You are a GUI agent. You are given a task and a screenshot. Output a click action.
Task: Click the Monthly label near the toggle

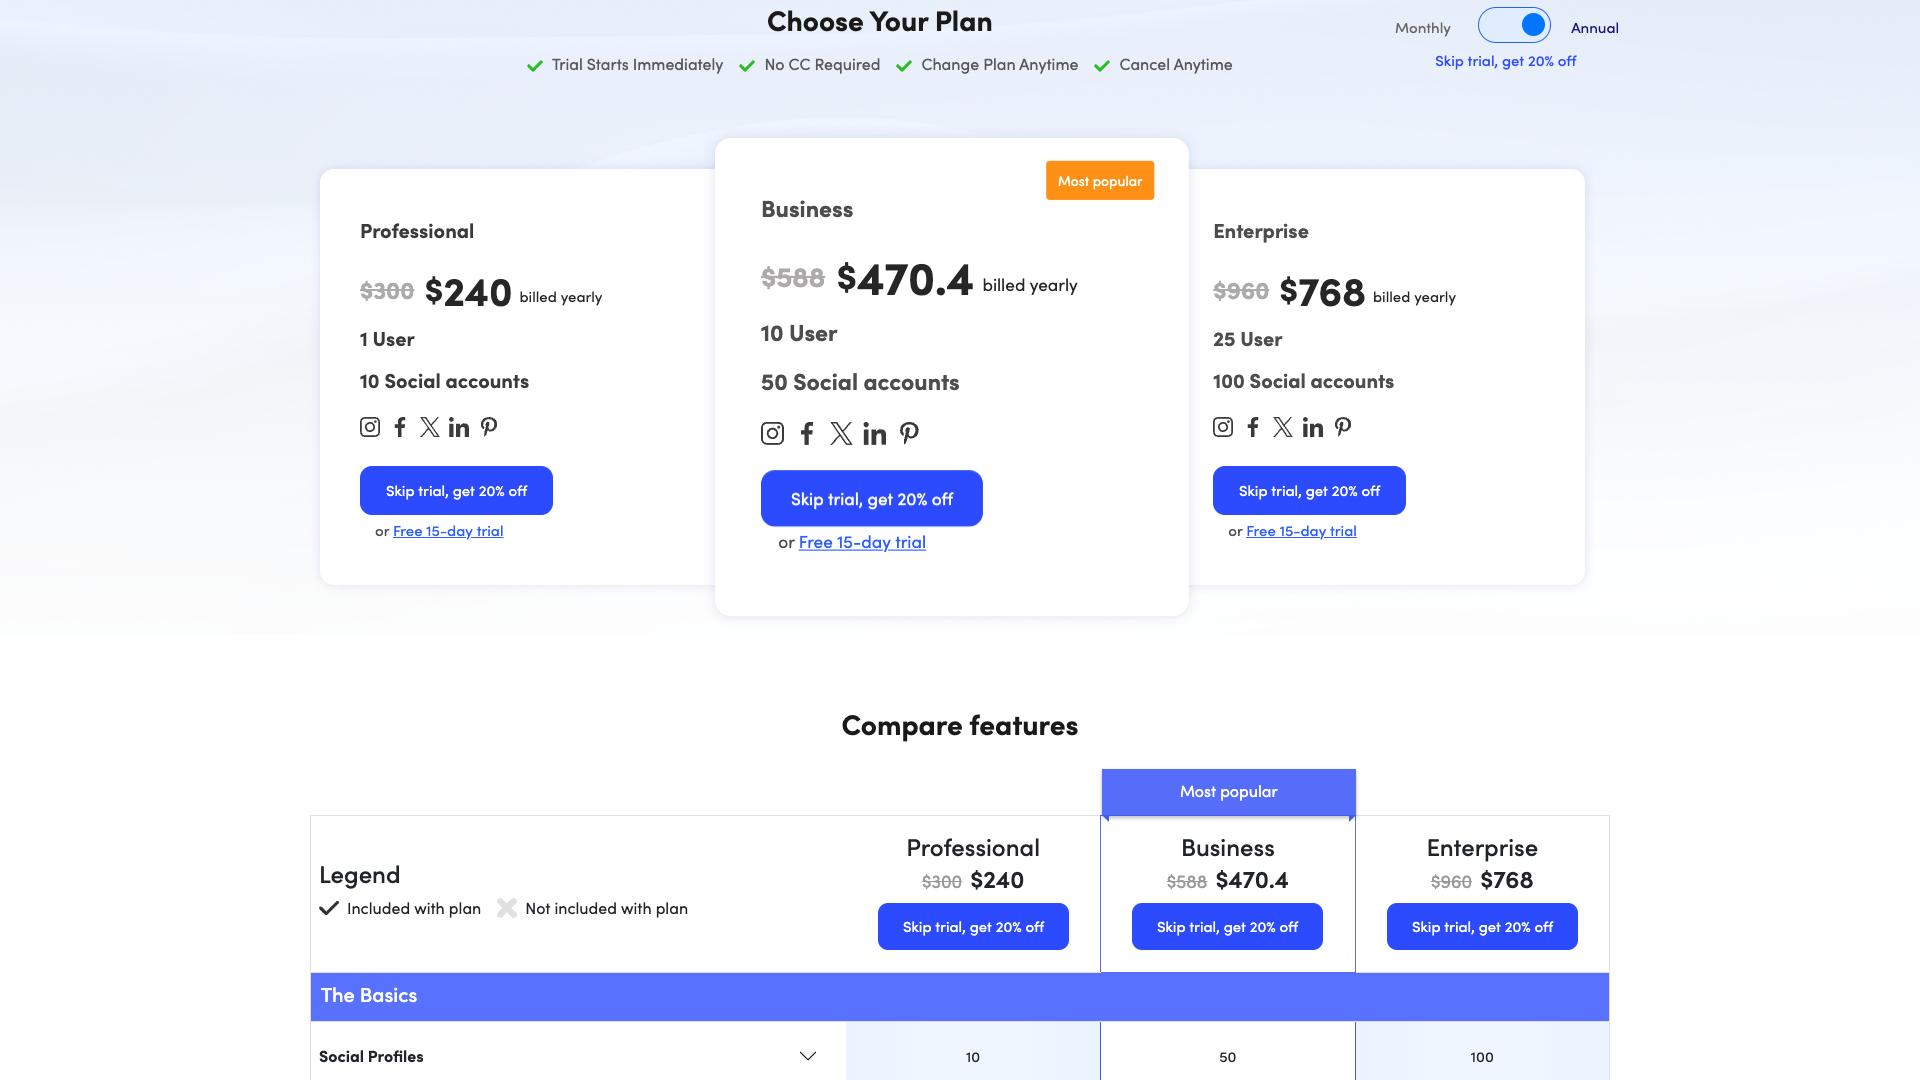tap(1422, 27)
